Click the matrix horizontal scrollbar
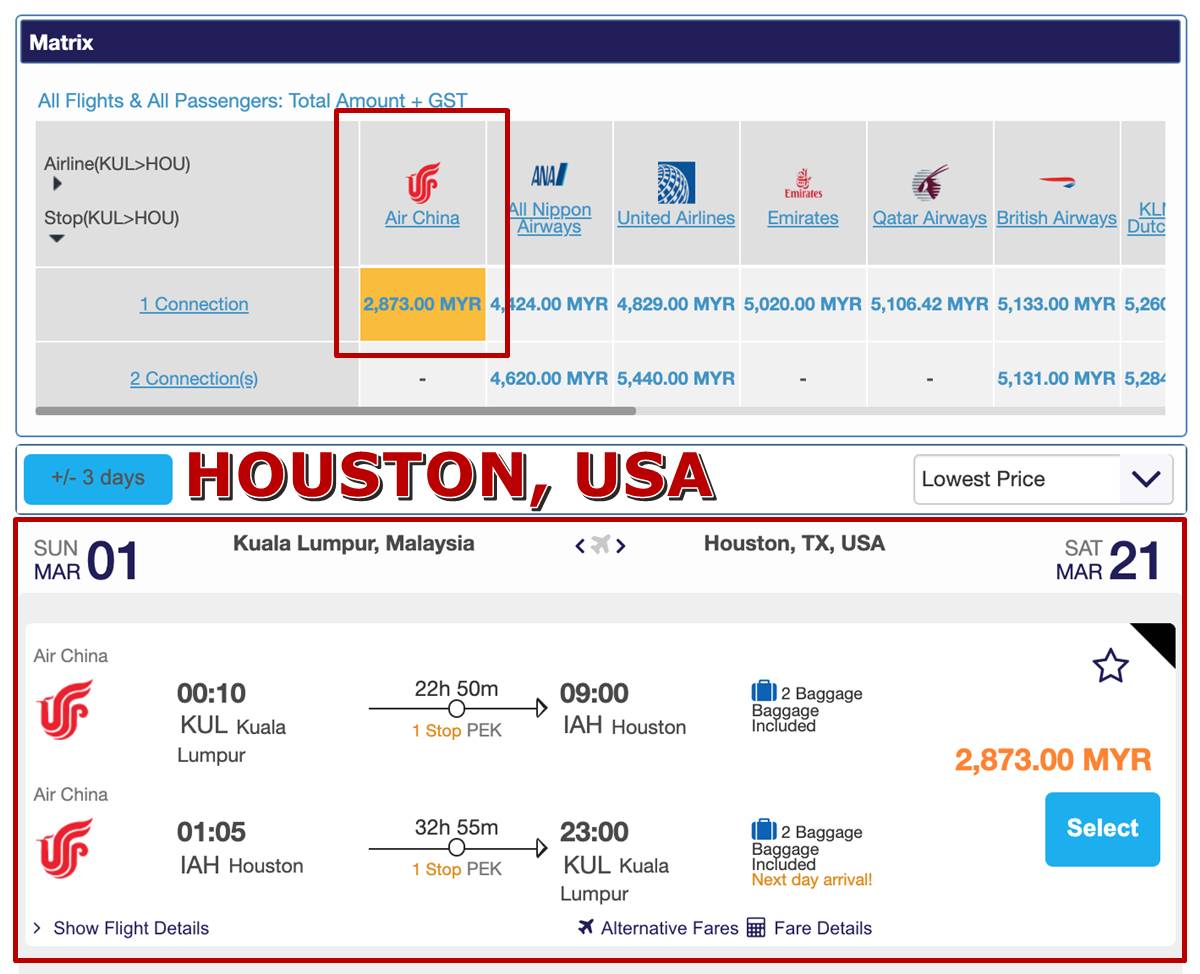The height and width of the screenshot is (974, 1200). pyautogui.click(x=335, y=410)
